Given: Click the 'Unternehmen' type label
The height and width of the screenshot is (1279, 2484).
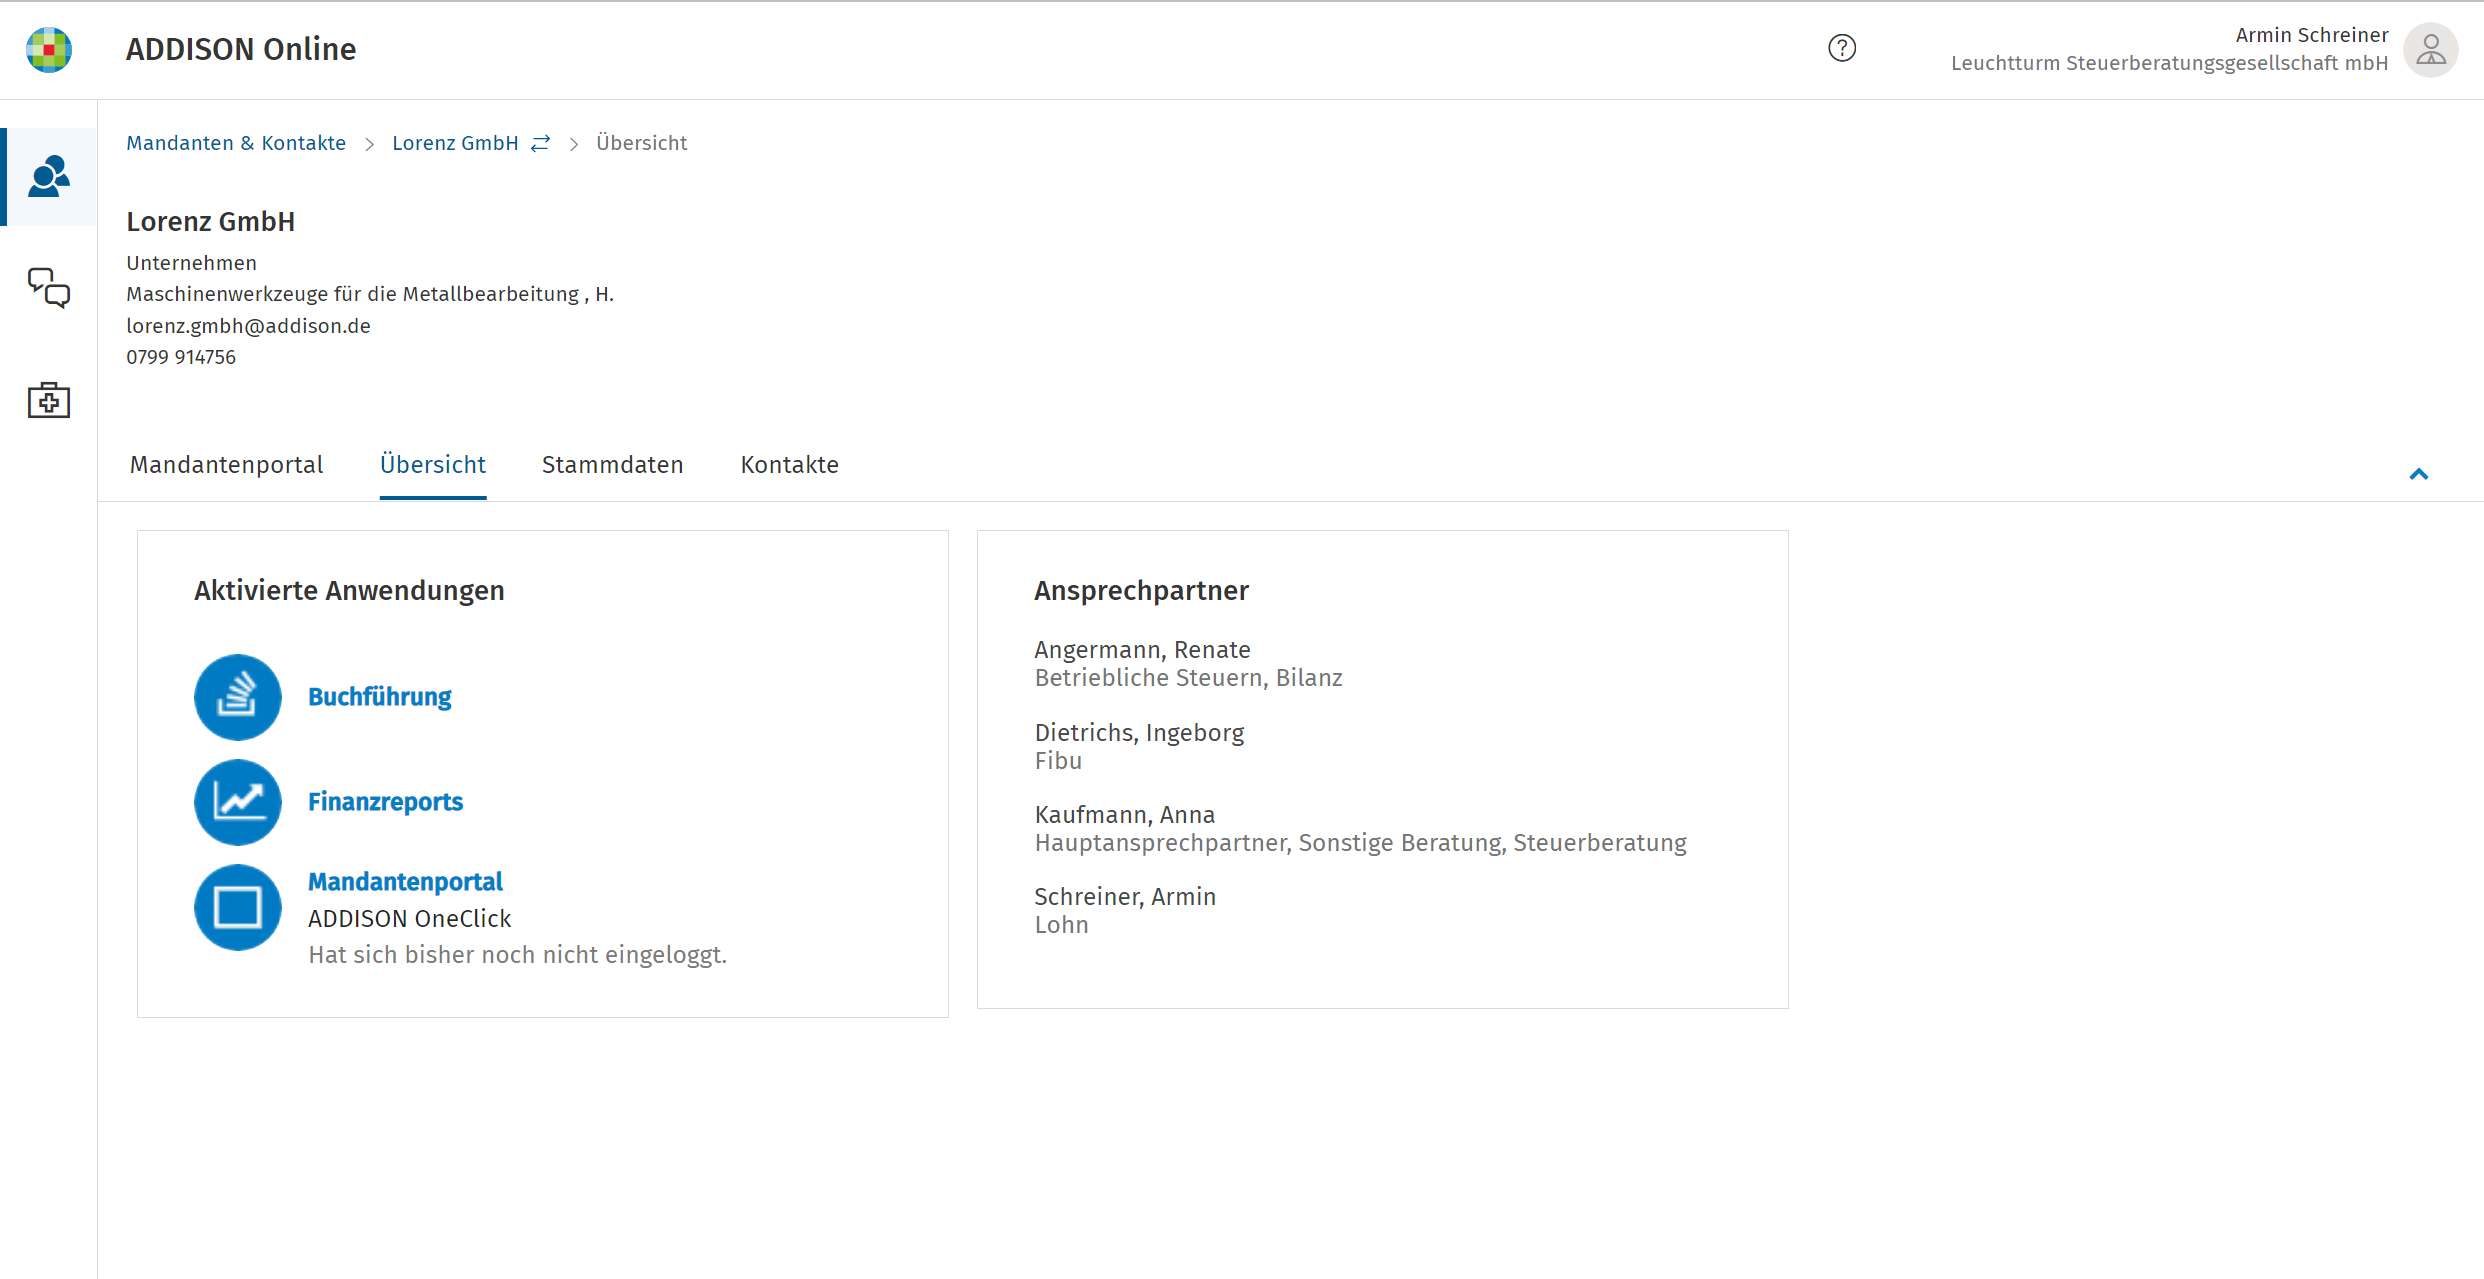Looking at the screenshot, I should click(x=191, y=263).
